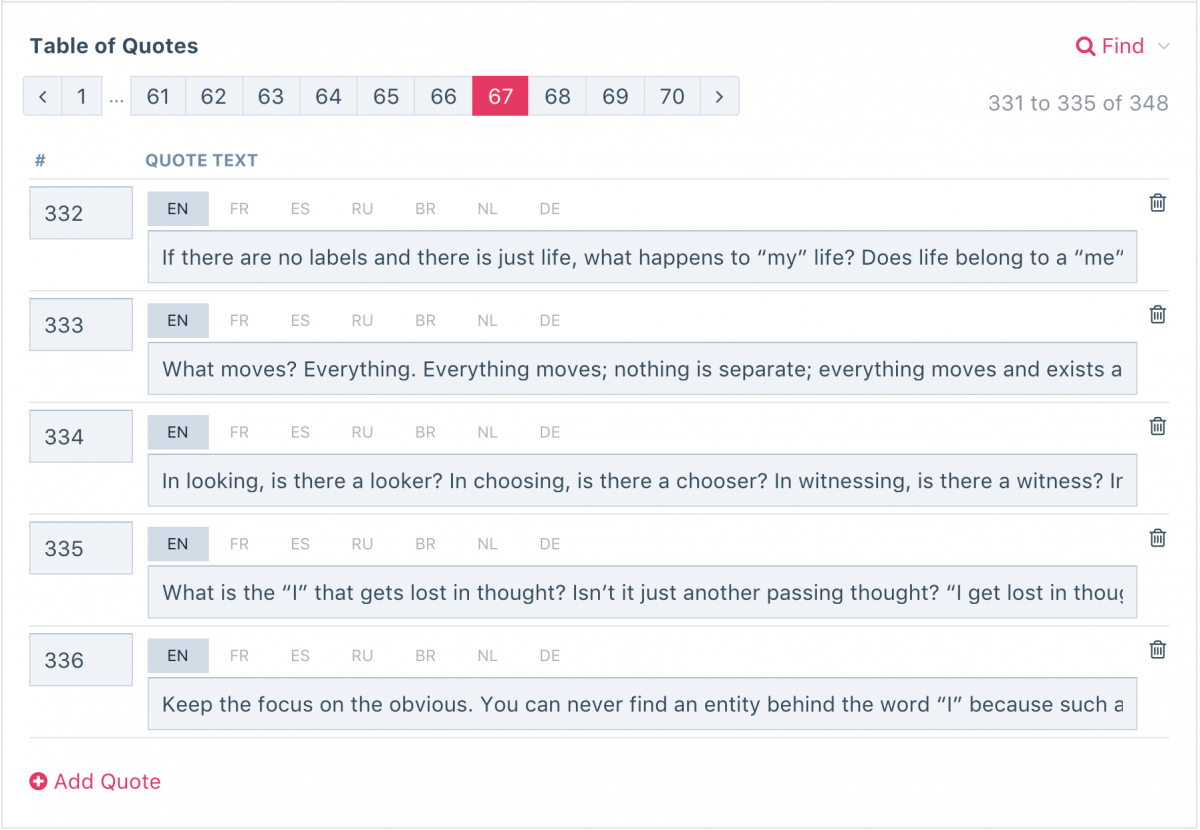Edit the number field 335
1200x830 pixels.
[81, 548]
